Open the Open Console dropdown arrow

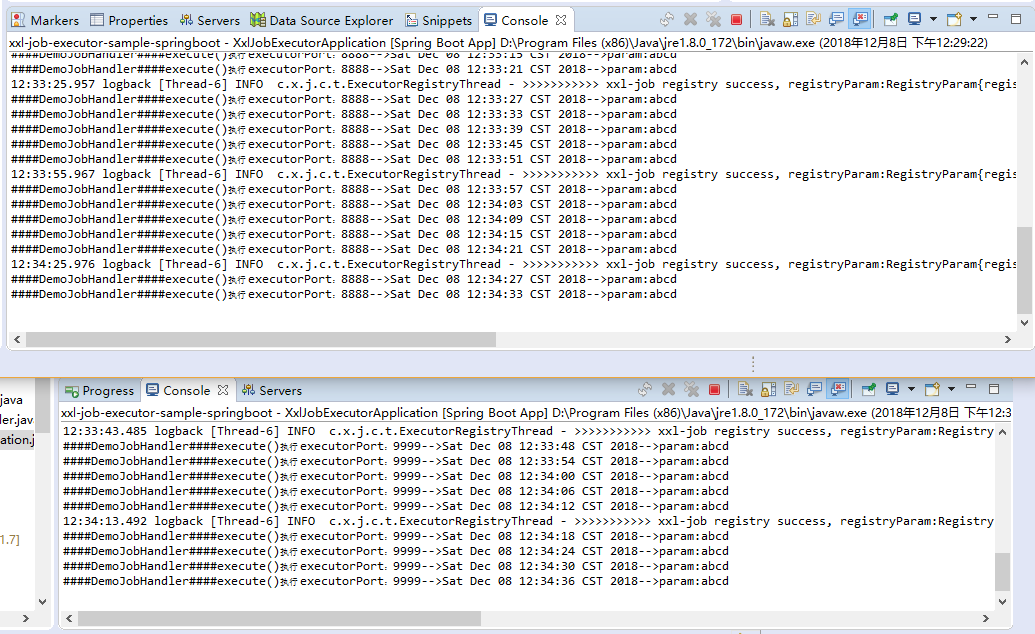point(972,18)
